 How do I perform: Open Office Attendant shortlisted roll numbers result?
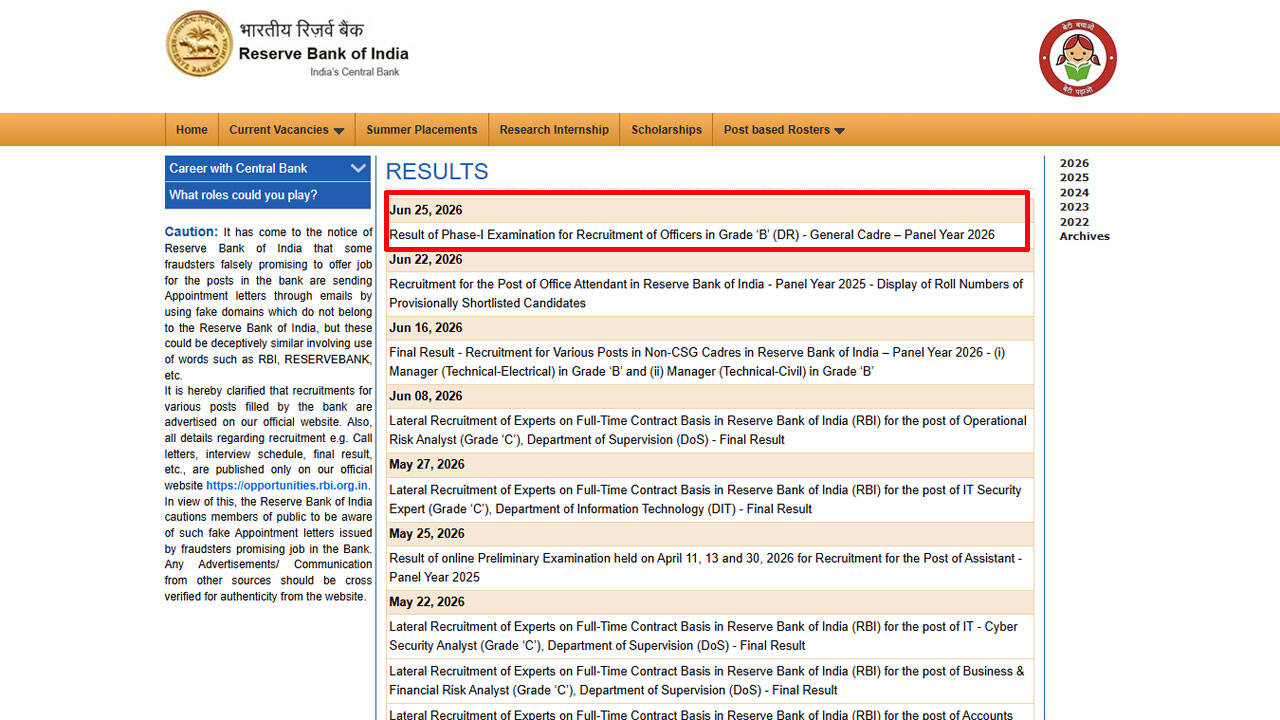[x=706, y=293]
